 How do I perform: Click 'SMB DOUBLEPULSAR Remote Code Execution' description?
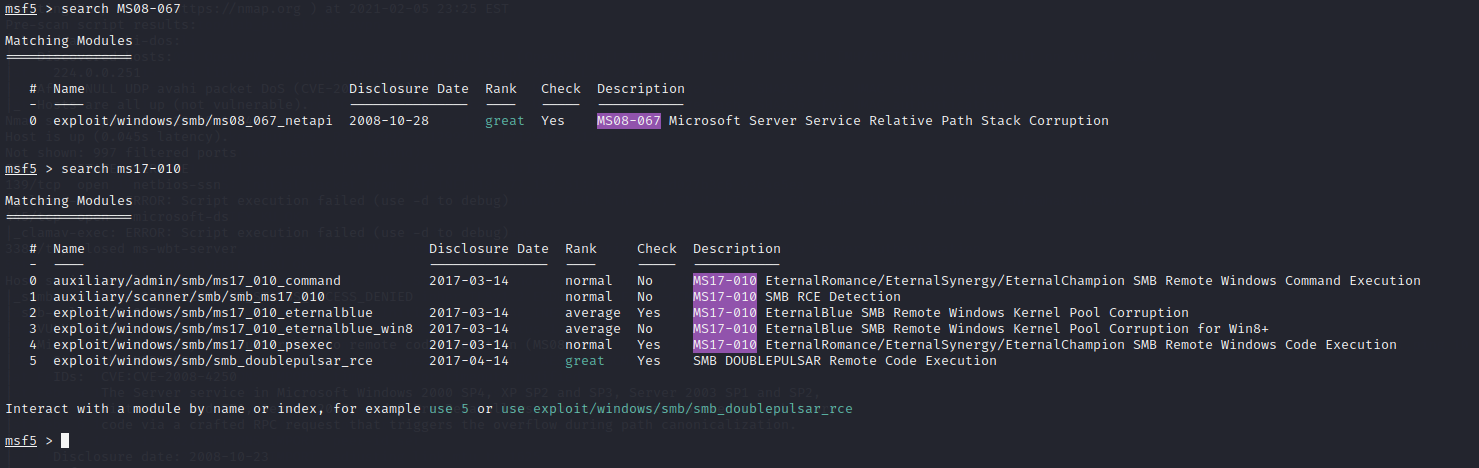(844, 361)
